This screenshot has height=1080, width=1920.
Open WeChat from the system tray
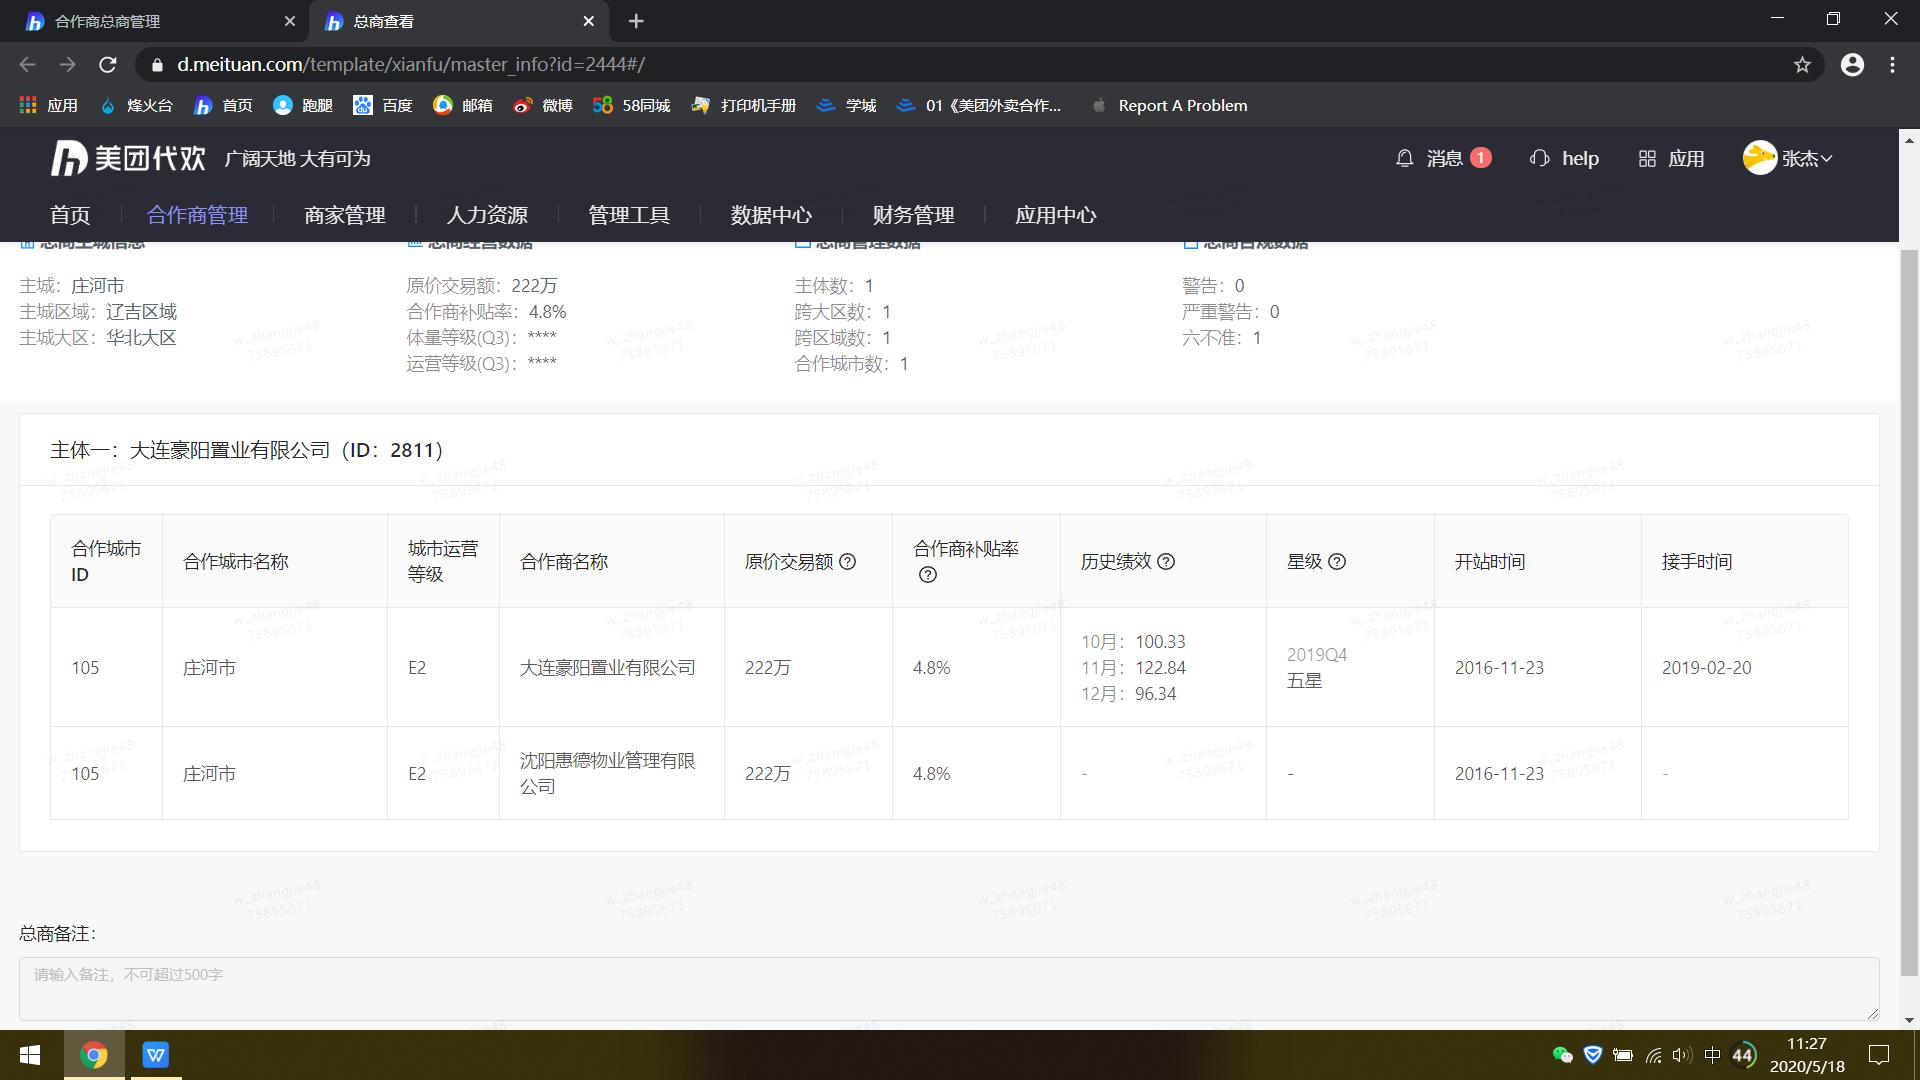tap(1562, 1055)
